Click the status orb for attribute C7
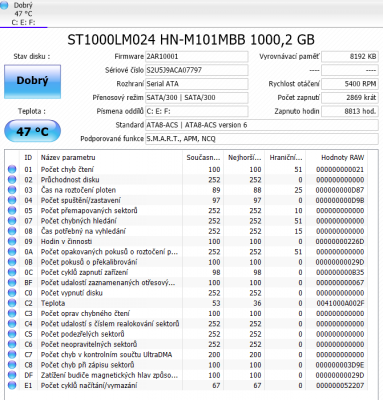Image resolution: width=383 pixels, height=400 pixels. pyautogui.click(x=12, y=354)
